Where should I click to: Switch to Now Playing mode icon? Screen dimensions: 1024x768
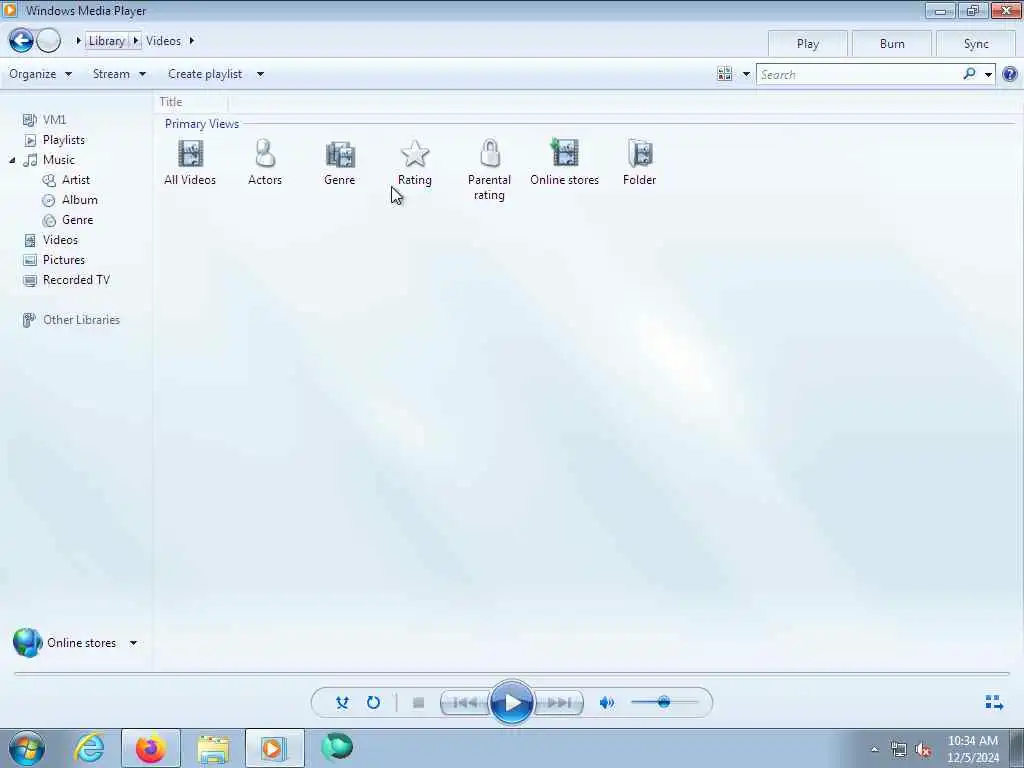click(994, 702)
